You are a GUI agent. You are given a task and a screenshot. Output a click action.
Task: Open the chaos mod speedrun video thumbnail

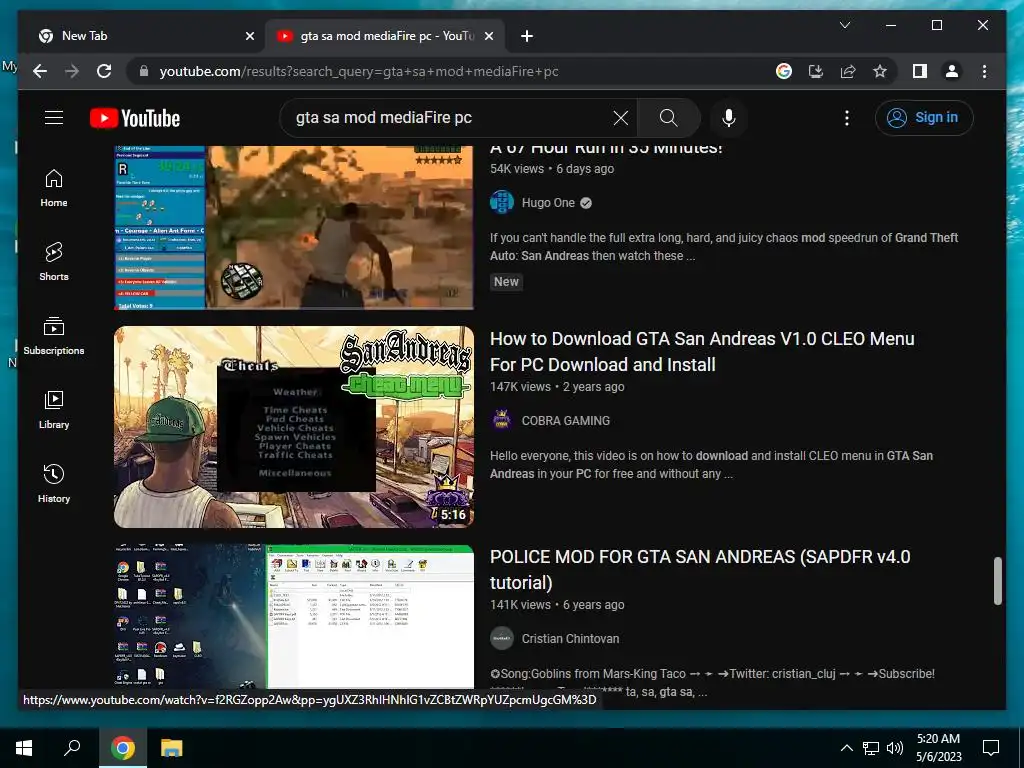coord(294,227)
